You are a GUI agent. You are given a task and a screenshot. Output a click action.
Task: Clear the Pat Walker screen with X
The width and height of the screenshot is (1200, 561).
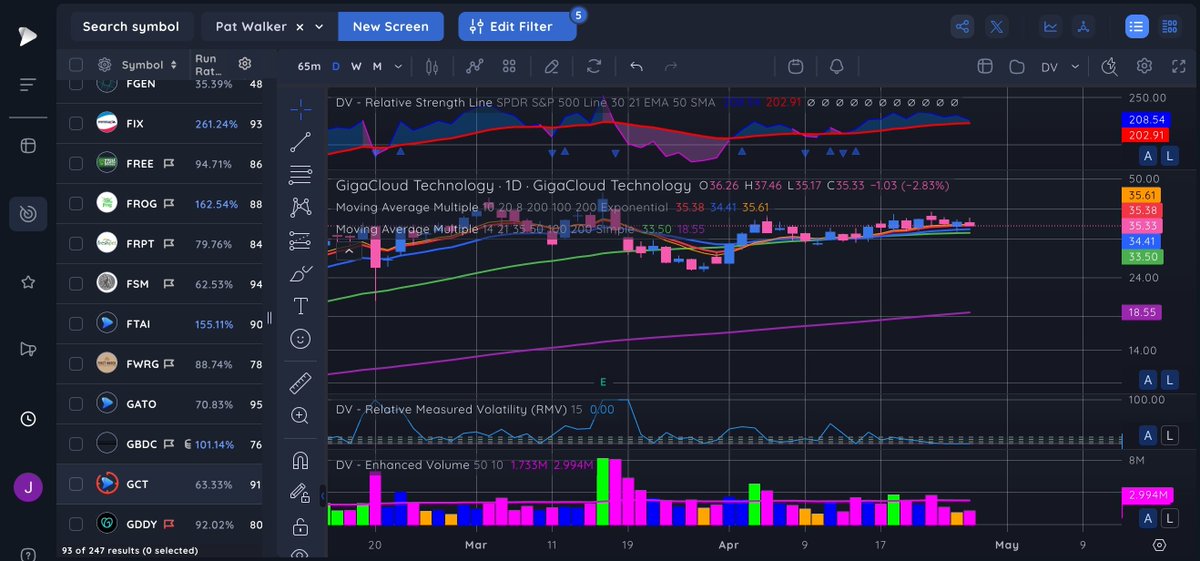(302, 27)
